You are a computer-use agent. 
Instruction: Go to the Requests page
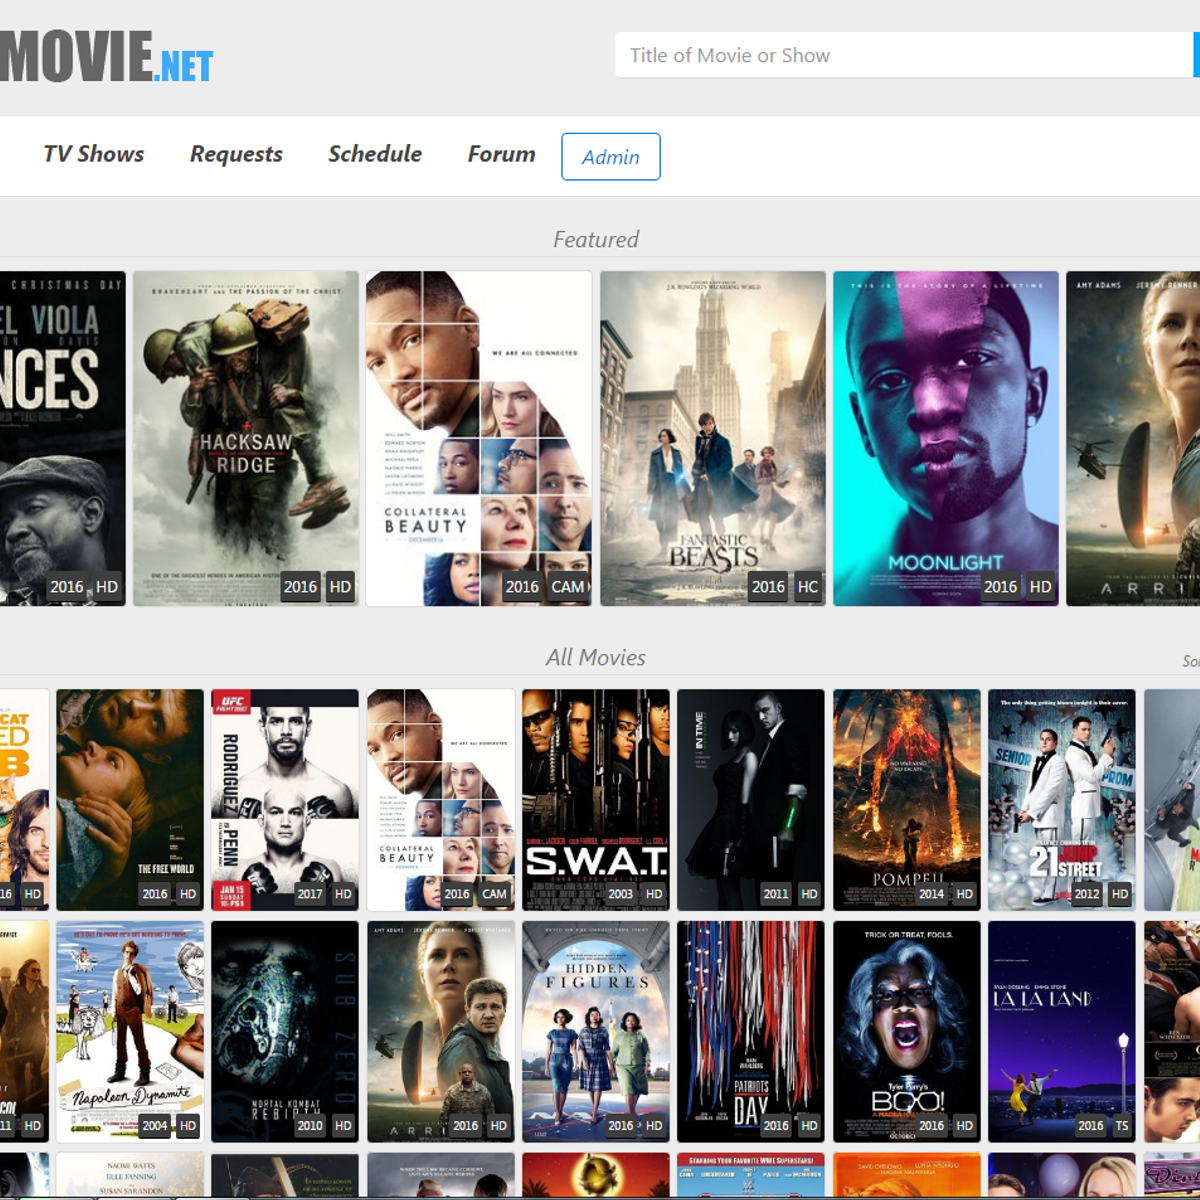pos(236,154)
